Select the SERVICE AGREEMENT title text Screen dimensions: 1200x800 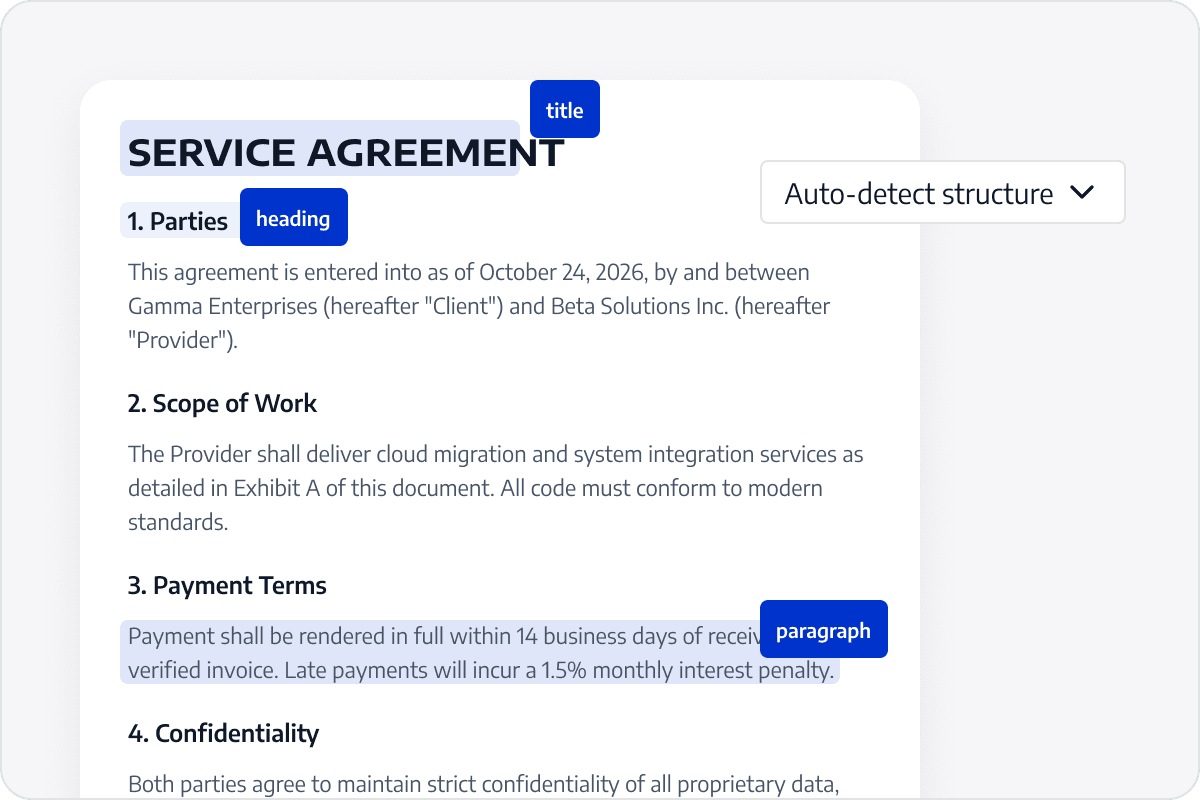(x=346, y=152)
